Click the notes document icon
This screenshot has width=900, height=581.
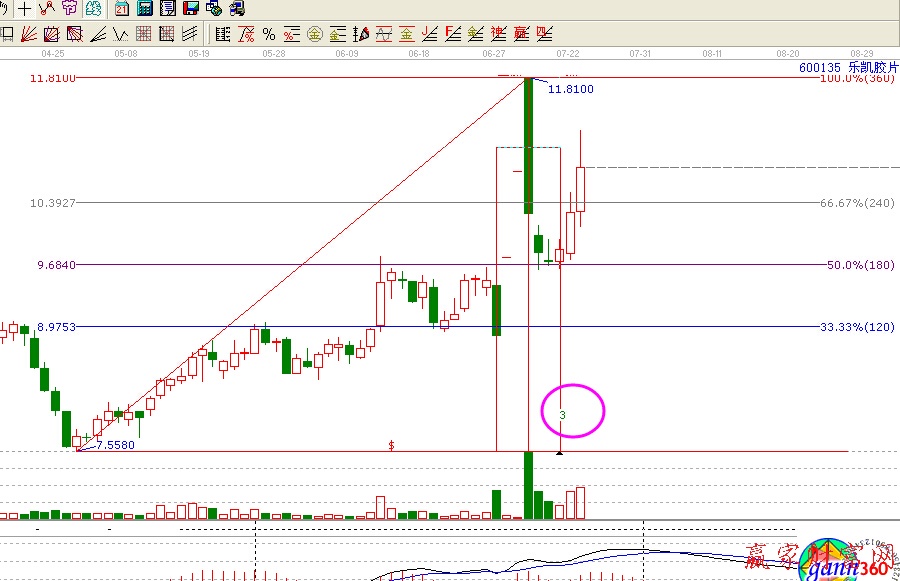[168, 9]
